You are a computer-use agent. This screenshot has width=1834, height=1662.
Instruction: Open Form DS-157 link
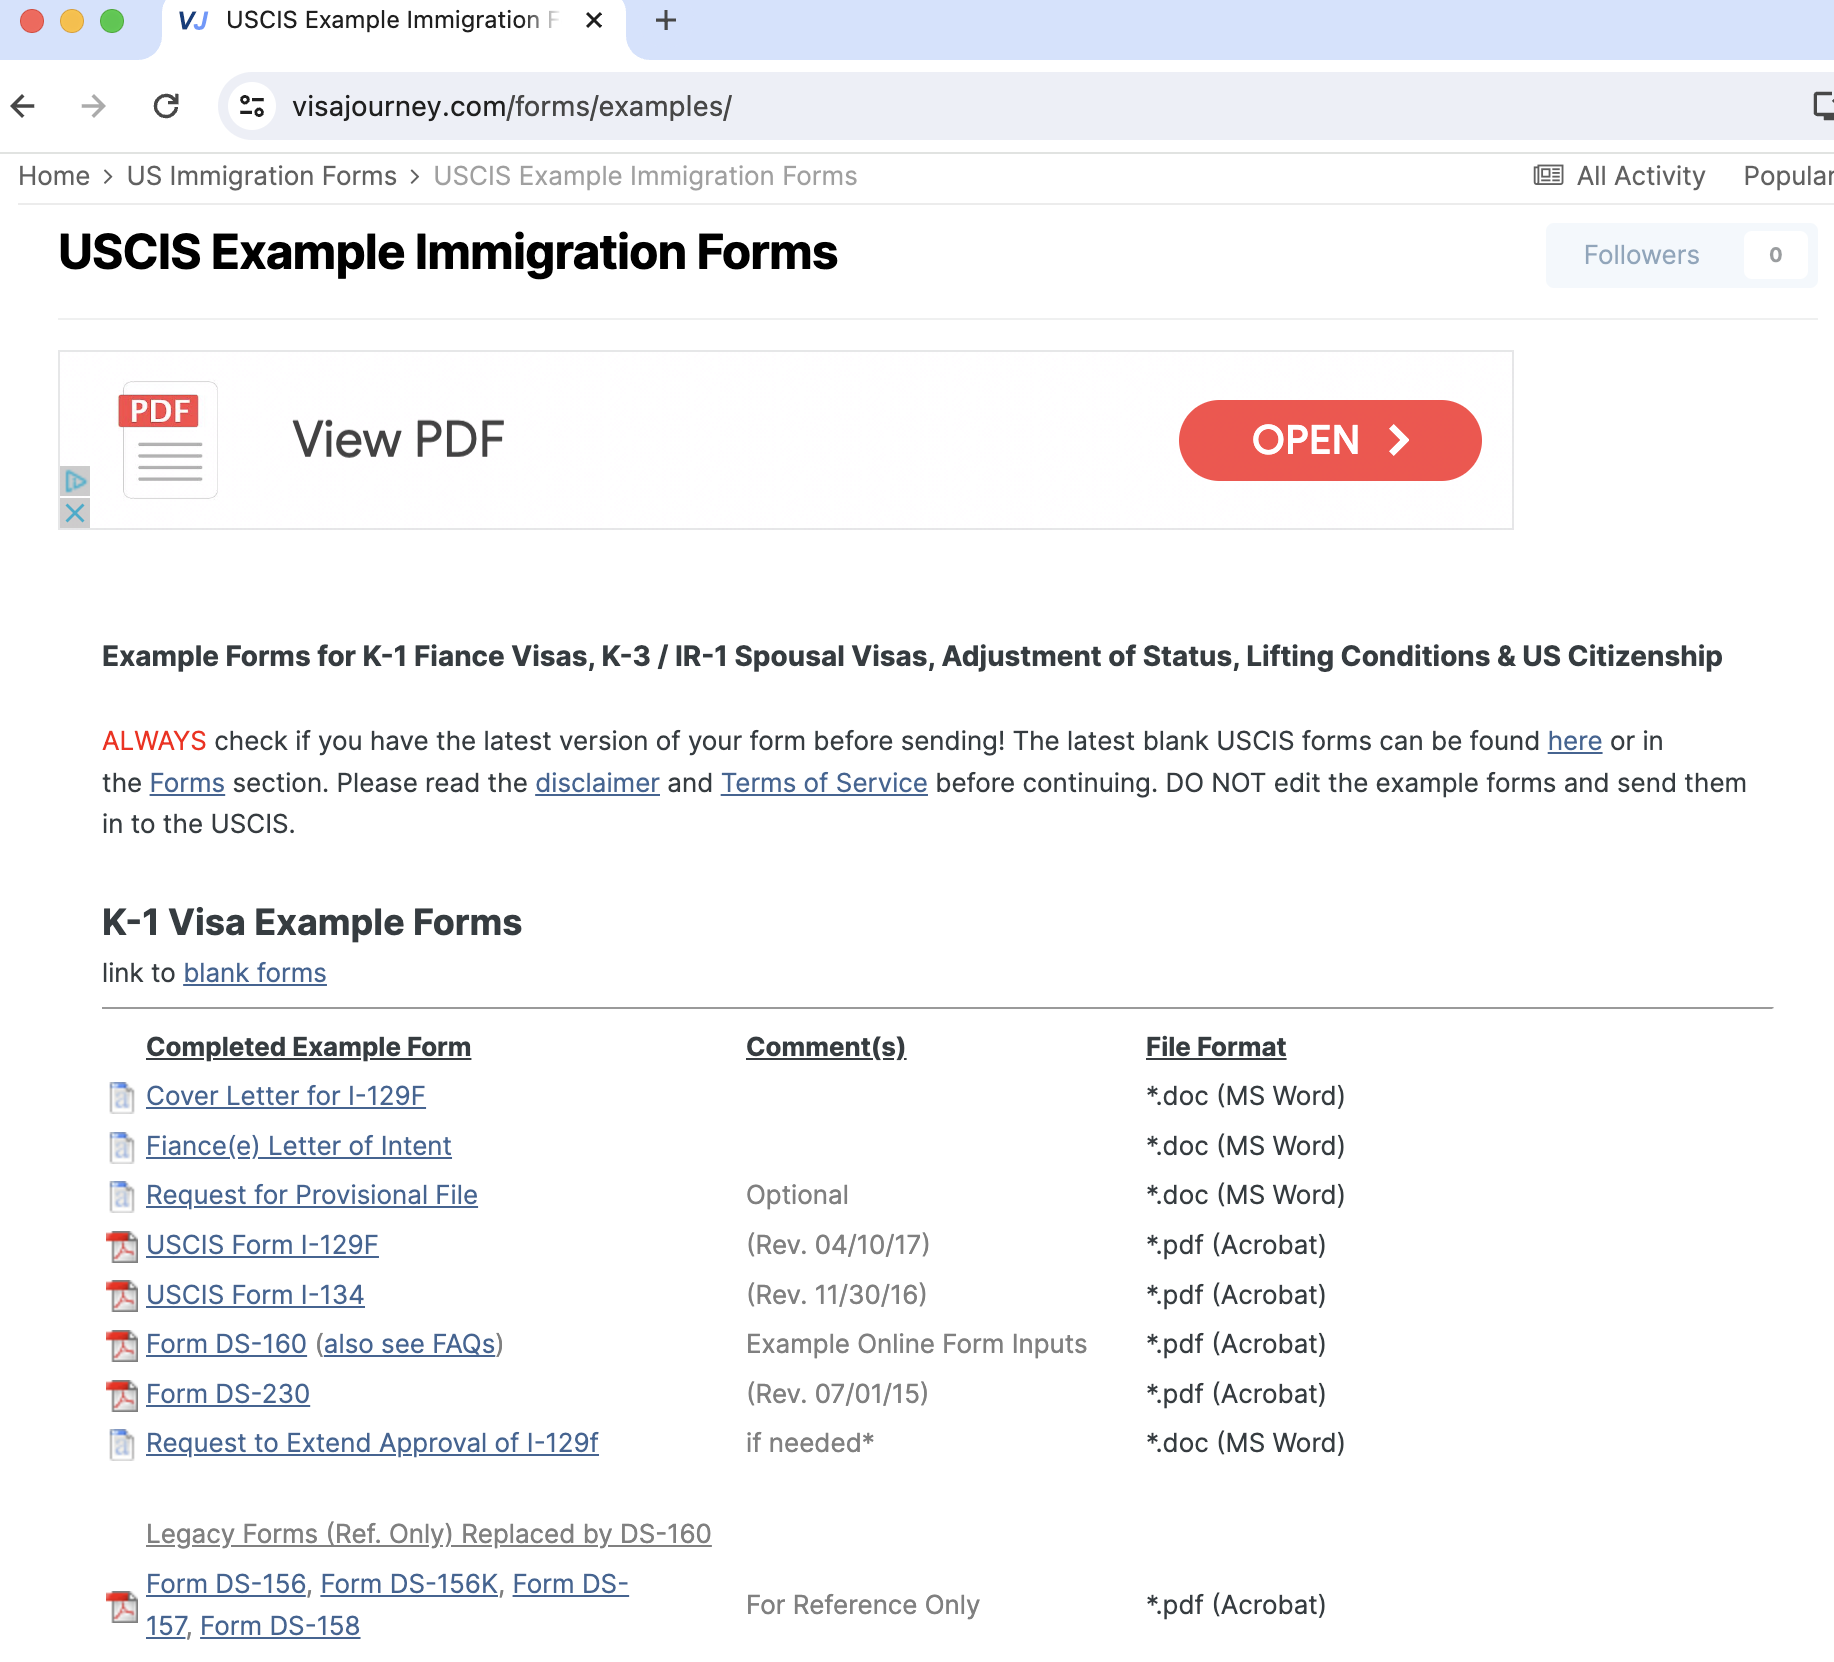pos(570,1584)
